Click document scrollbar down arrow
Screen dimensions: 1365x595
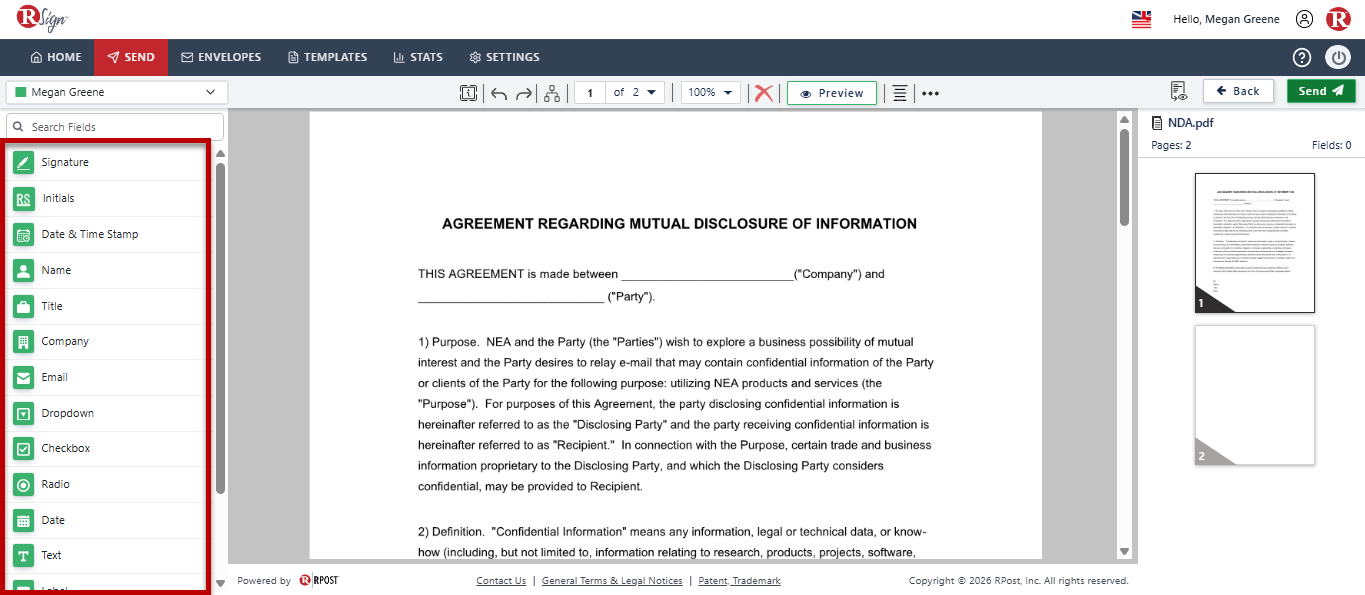(1124, 552)
